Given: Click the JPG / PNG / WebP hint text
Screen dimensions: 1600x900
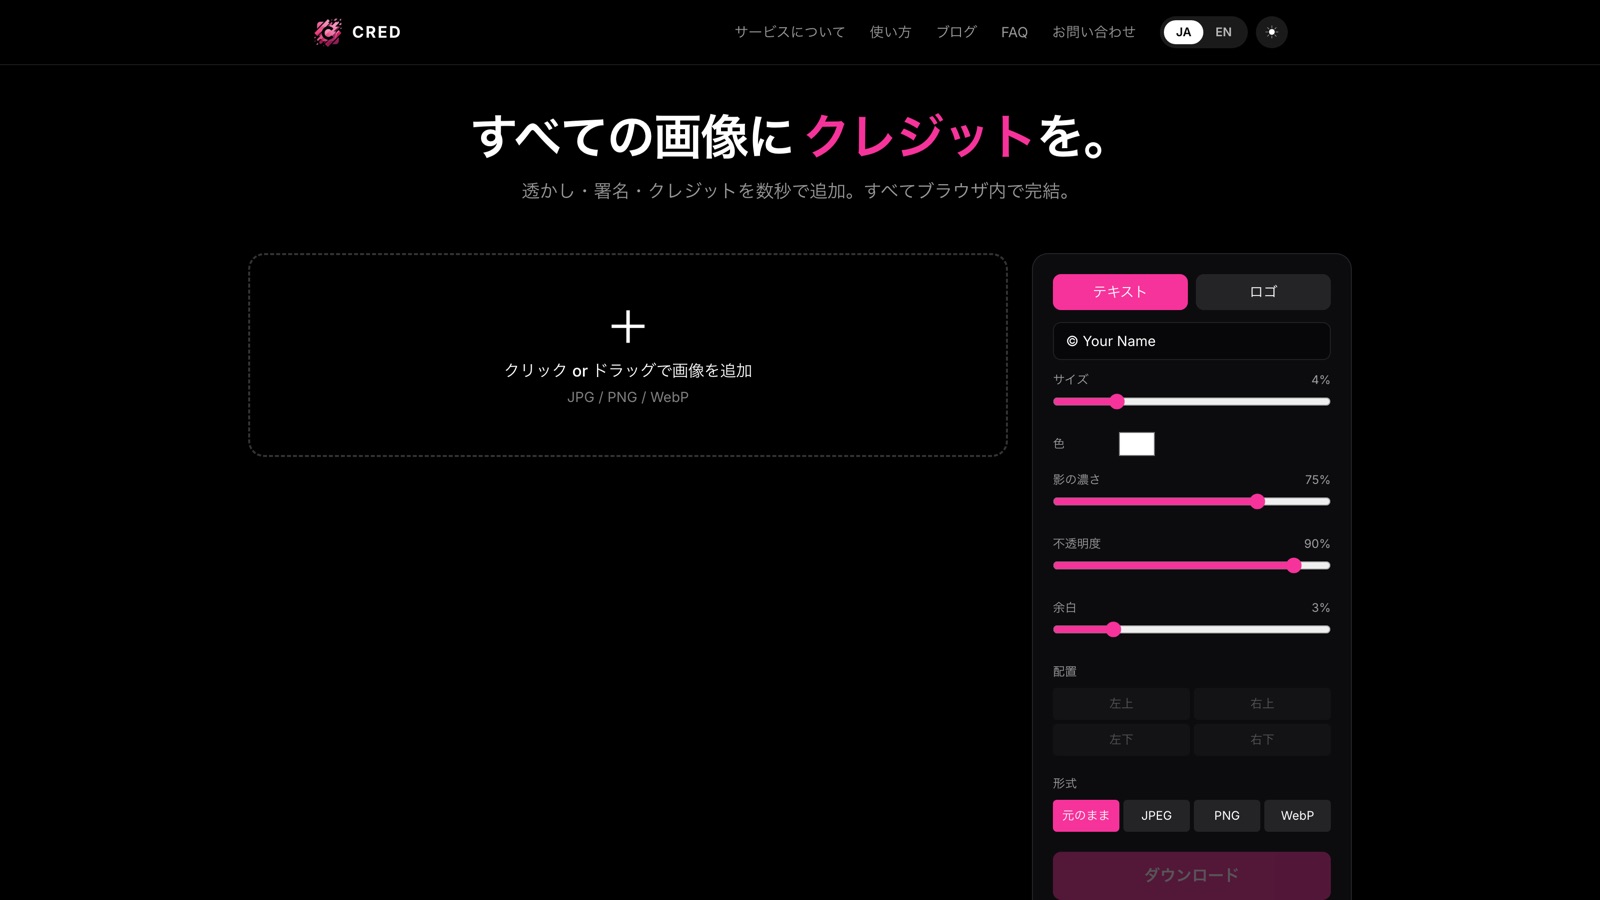Looking at the screenshot, I should (x=628, y=397).
